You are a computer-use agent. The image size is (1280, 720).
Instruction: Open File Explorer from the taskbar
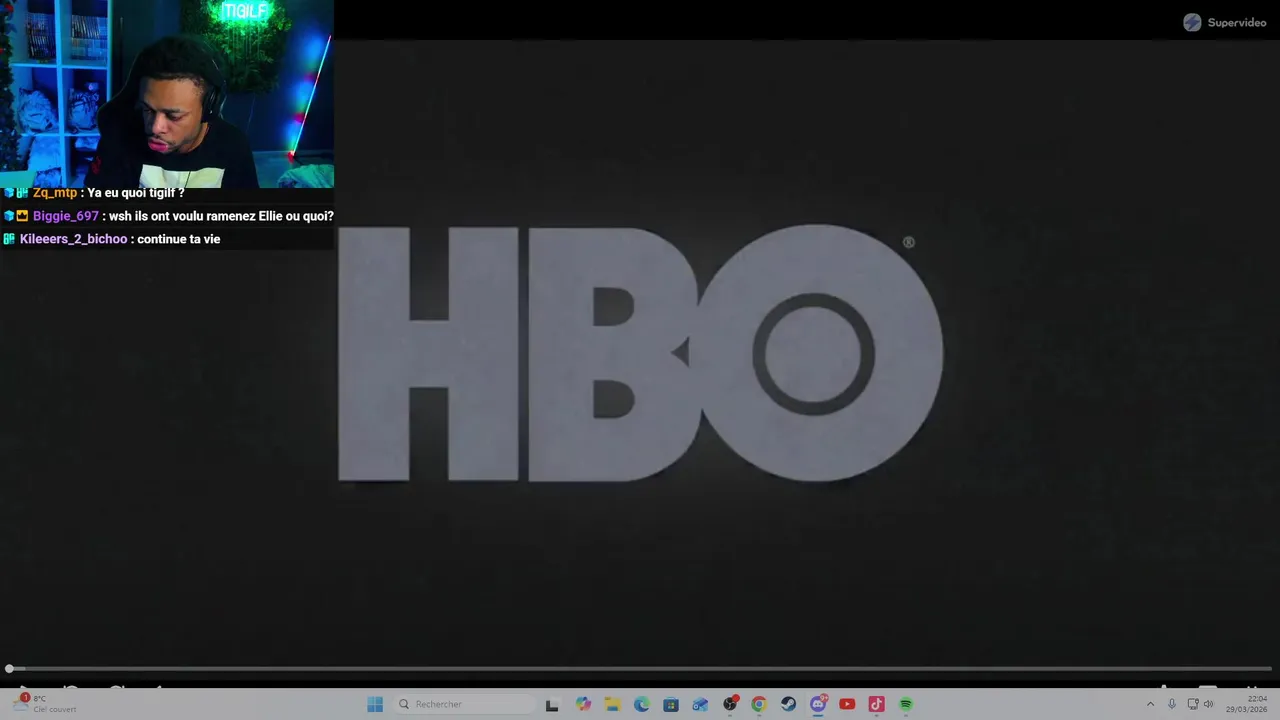tap(612, 704)
